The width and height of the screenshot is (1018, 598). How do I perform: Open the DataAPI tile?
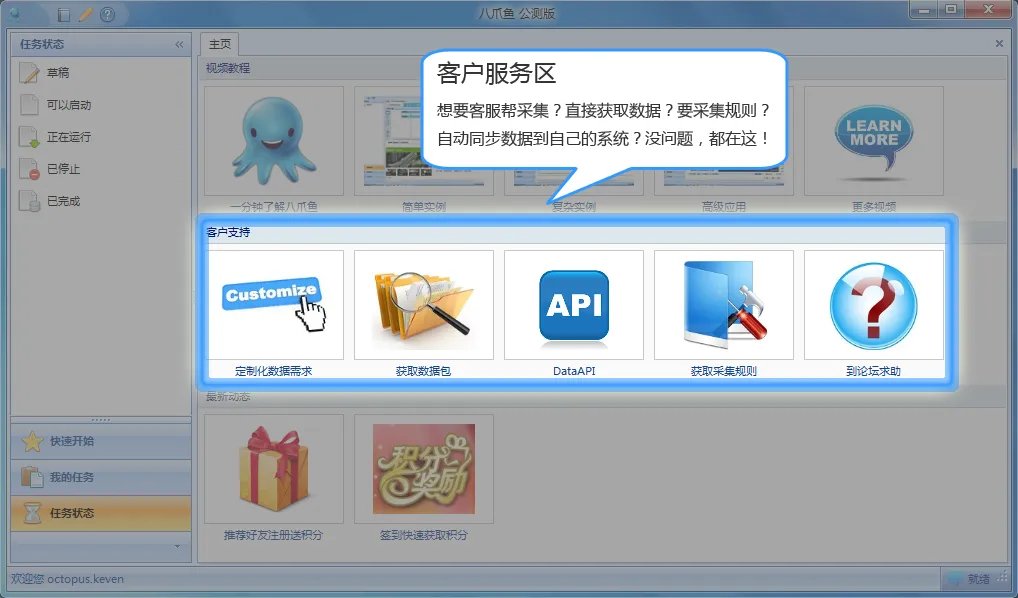point(573,305)
